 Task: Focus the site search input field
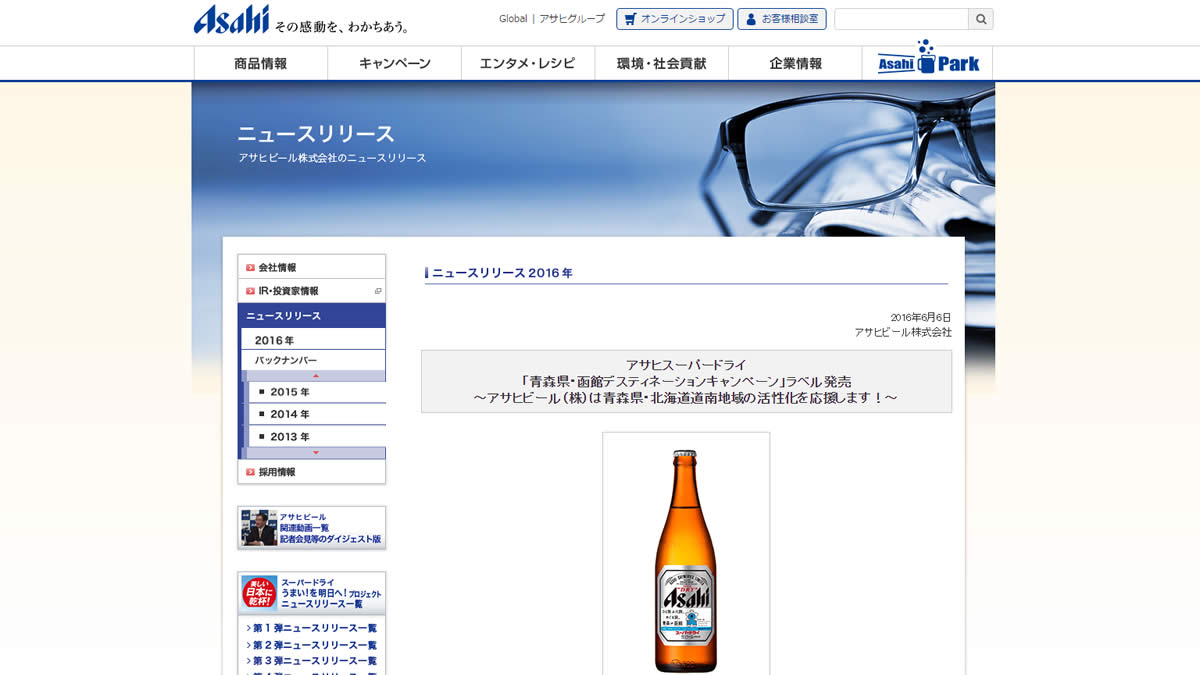[x=901, y=19]
